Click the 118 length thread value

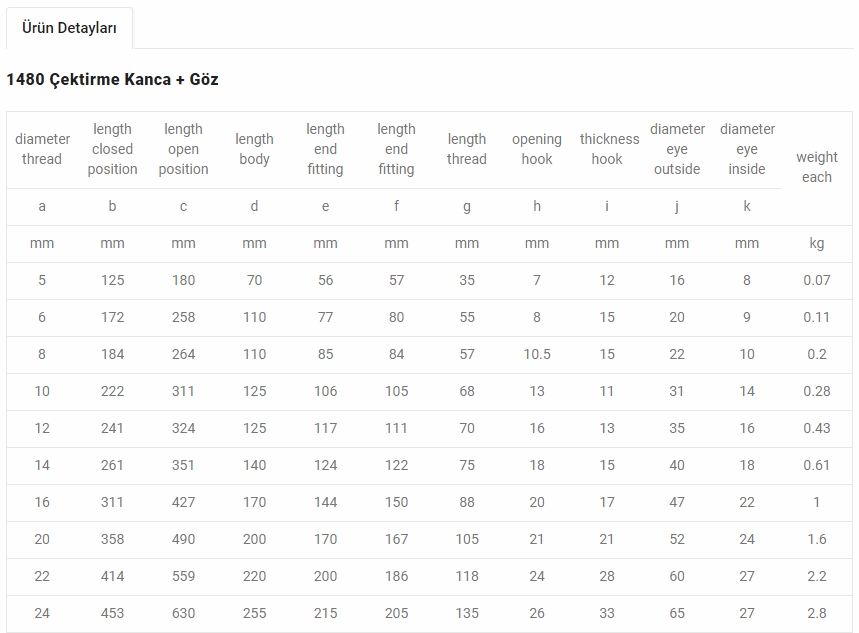pos(467,577)
